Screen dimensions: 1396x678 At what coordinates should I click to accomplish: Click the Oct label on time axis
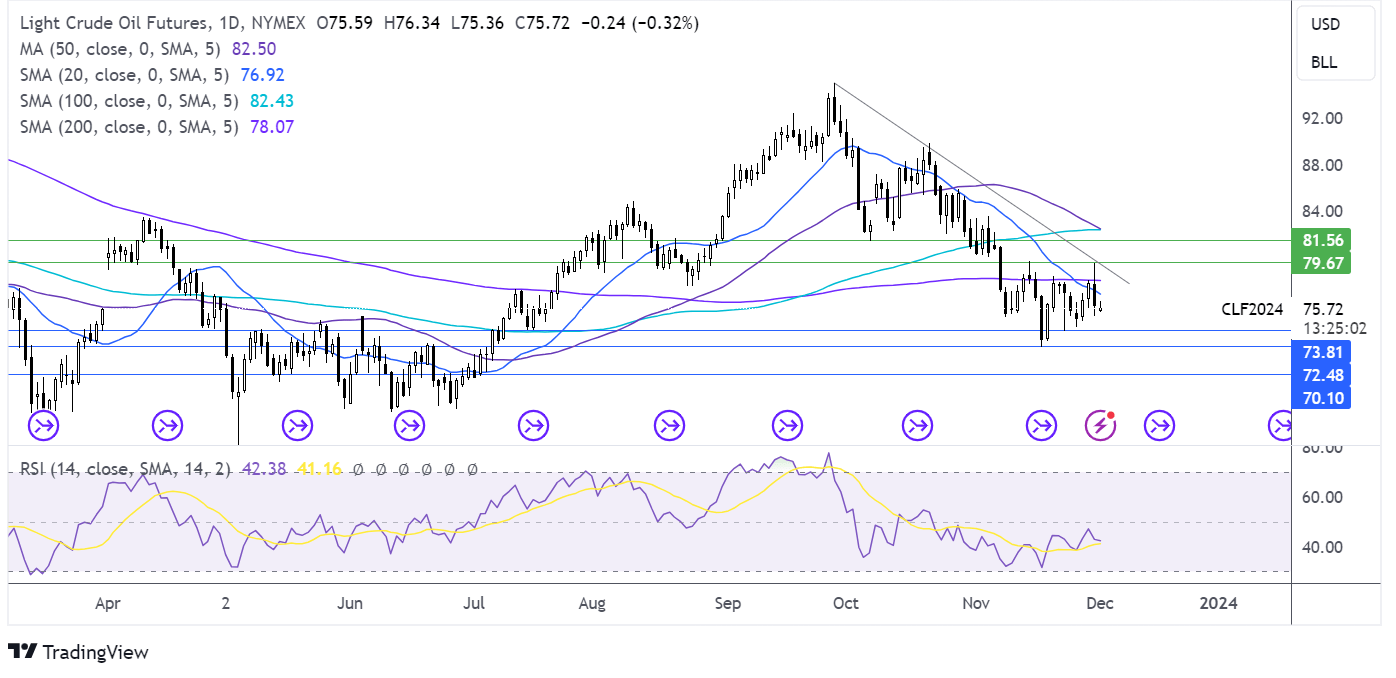[846, 603]
